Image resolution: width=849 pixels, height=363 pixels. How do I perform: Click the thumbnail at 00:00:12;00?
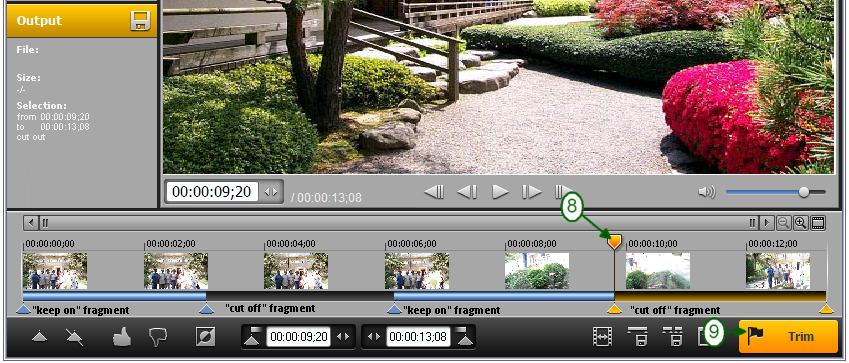[x=778, y=271]
